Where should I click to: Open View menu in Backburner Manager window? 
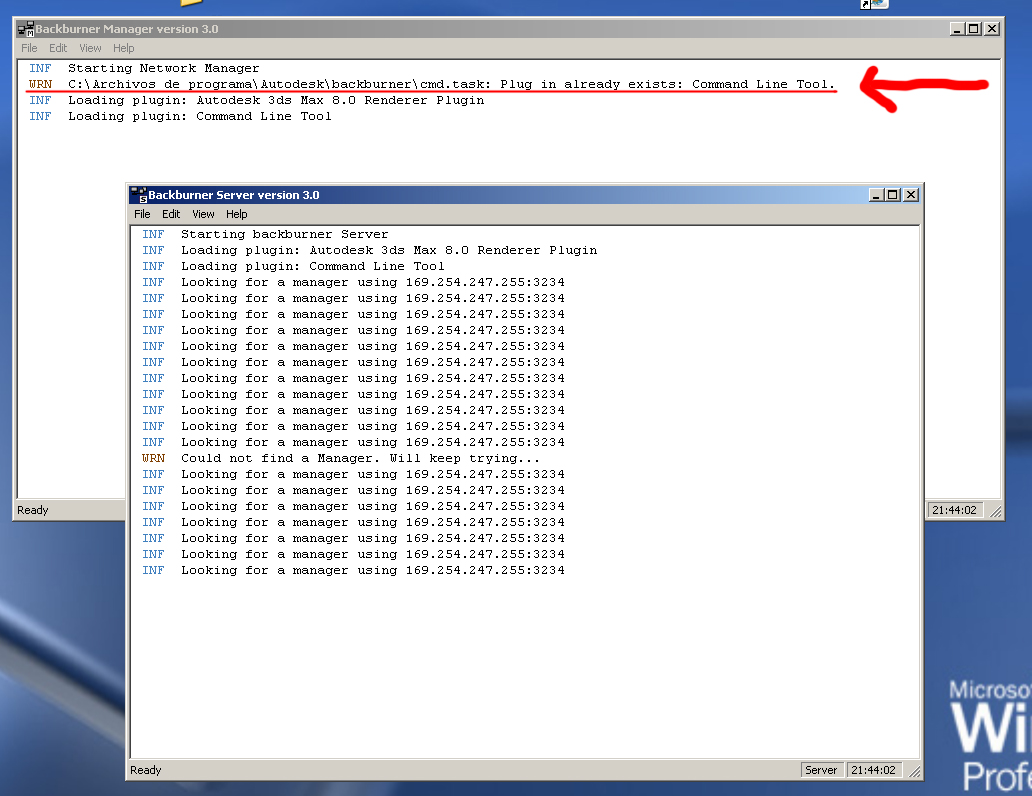point(90,48)
